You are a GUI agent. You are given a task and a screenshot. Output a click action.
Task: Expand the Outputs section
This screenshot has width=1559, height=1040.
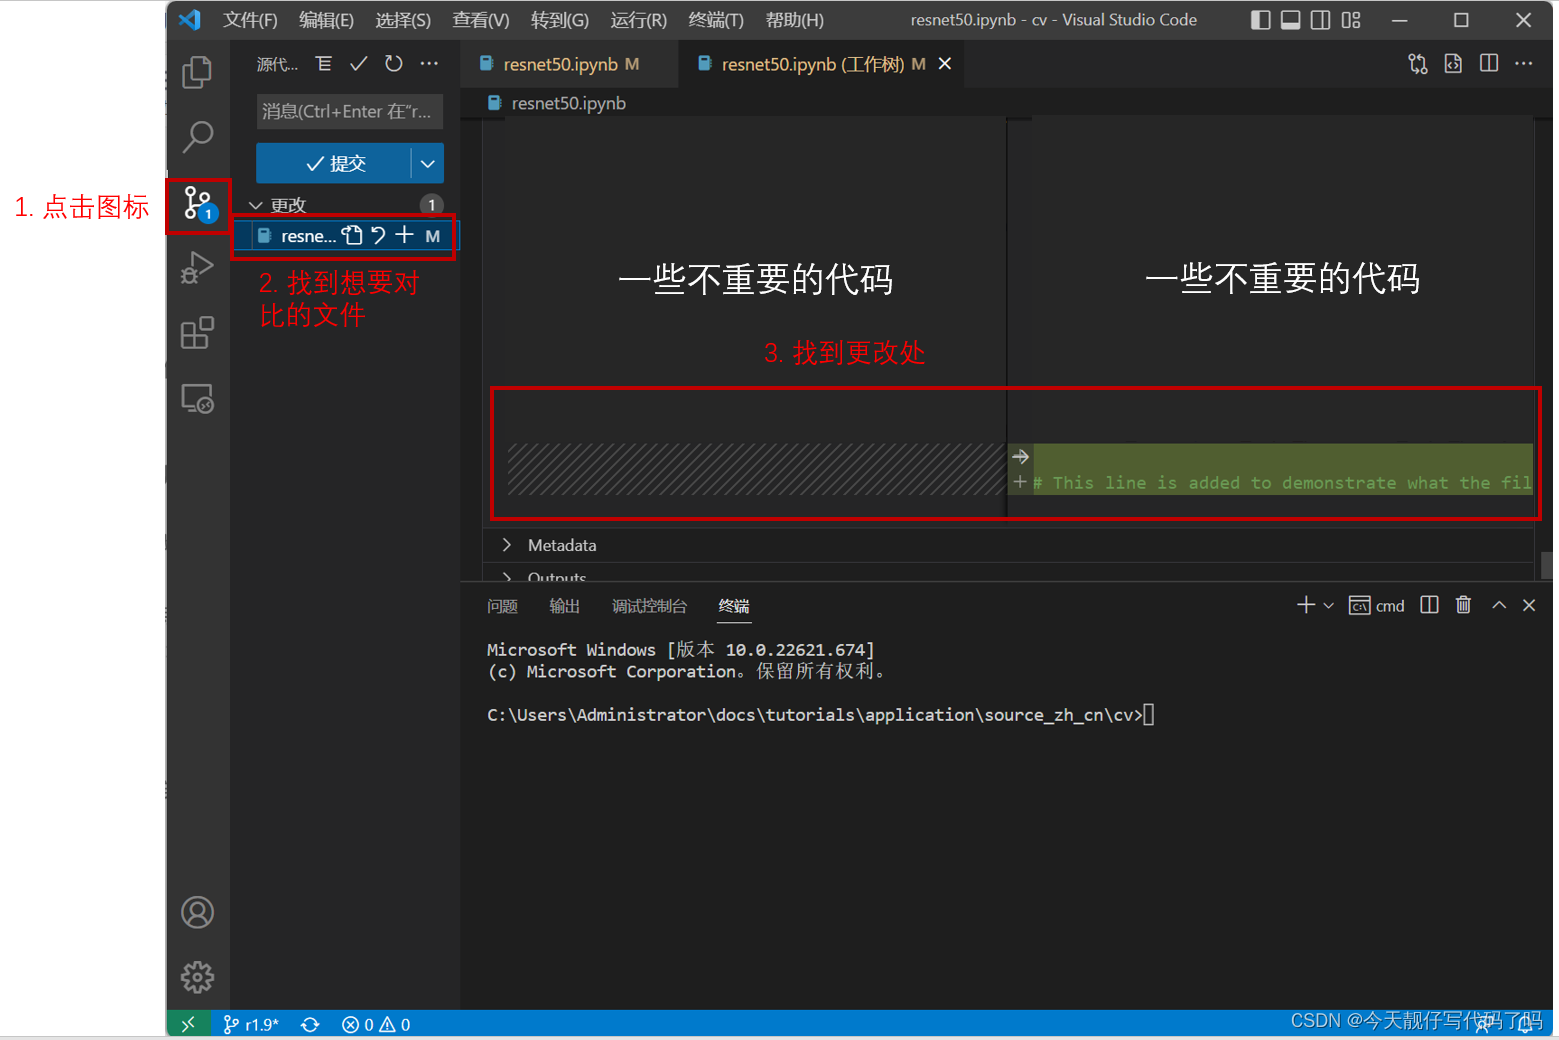click(507, 577)
